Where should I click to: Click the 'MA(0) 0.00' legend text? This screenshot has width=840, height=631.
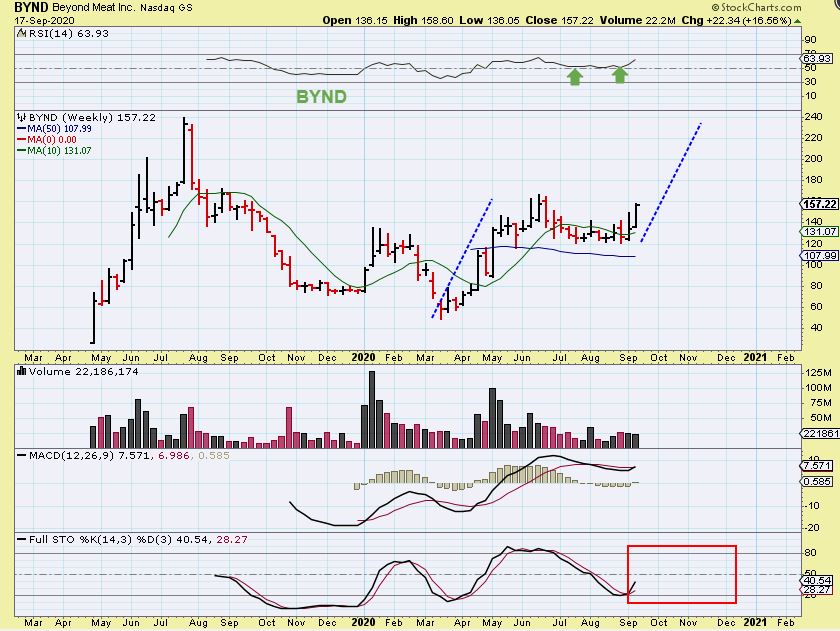click(52, 140)
